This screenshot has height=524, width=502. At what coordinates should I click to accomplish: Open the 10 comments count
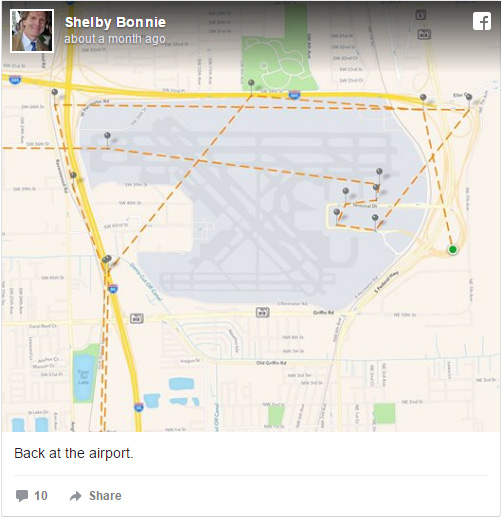(41, 496)
